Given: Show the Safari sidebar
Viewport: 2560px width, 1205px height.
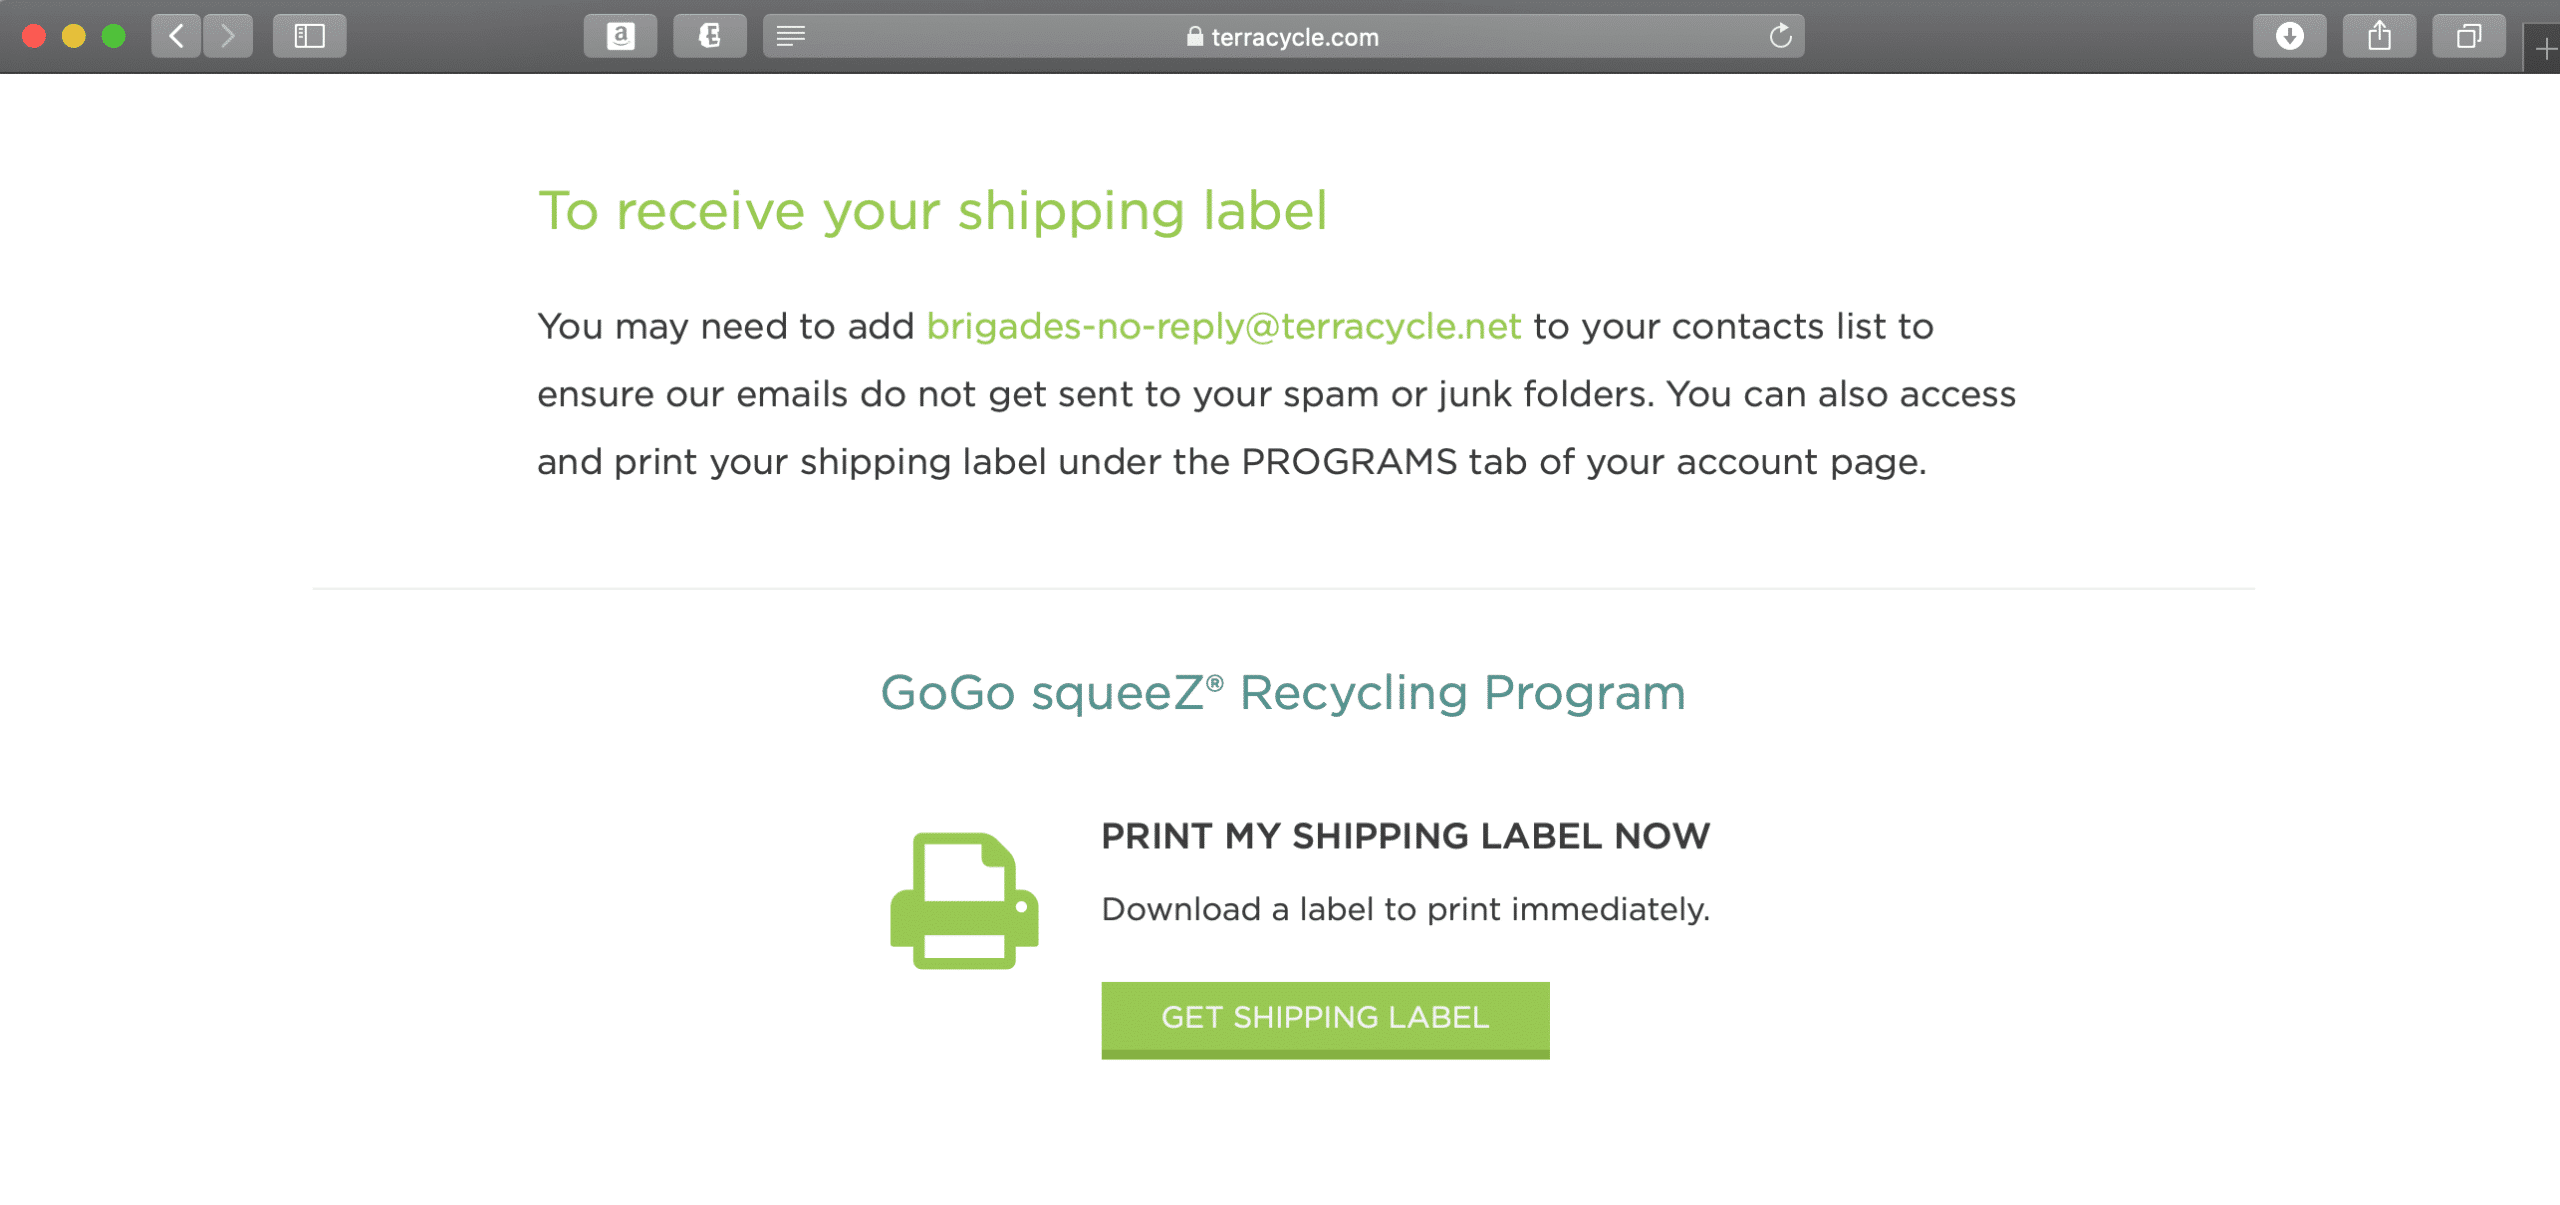Looking at the screenshot, I should 310,37.
